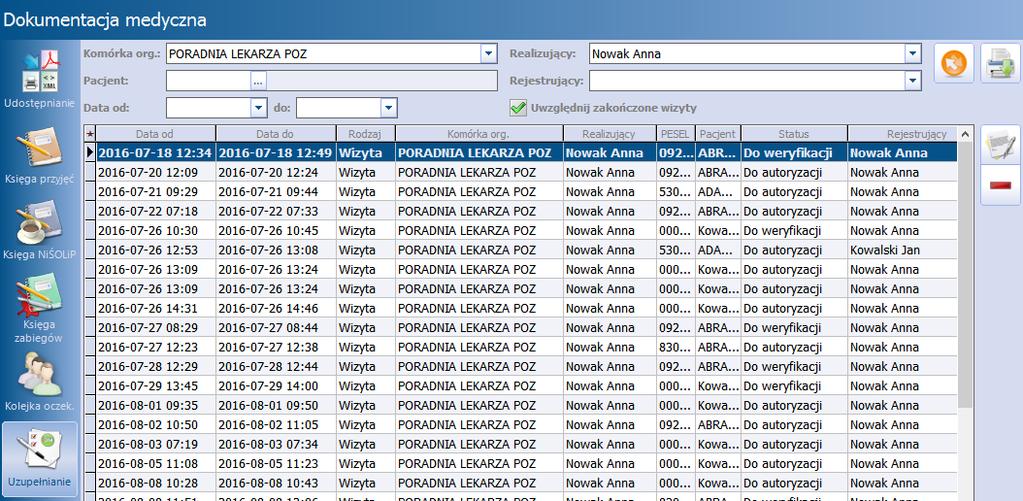Open Kolejka oczek. in the sidebar
Image resolution: width=1023 pixels, height=501 pixels.
(x=40, y=382)
